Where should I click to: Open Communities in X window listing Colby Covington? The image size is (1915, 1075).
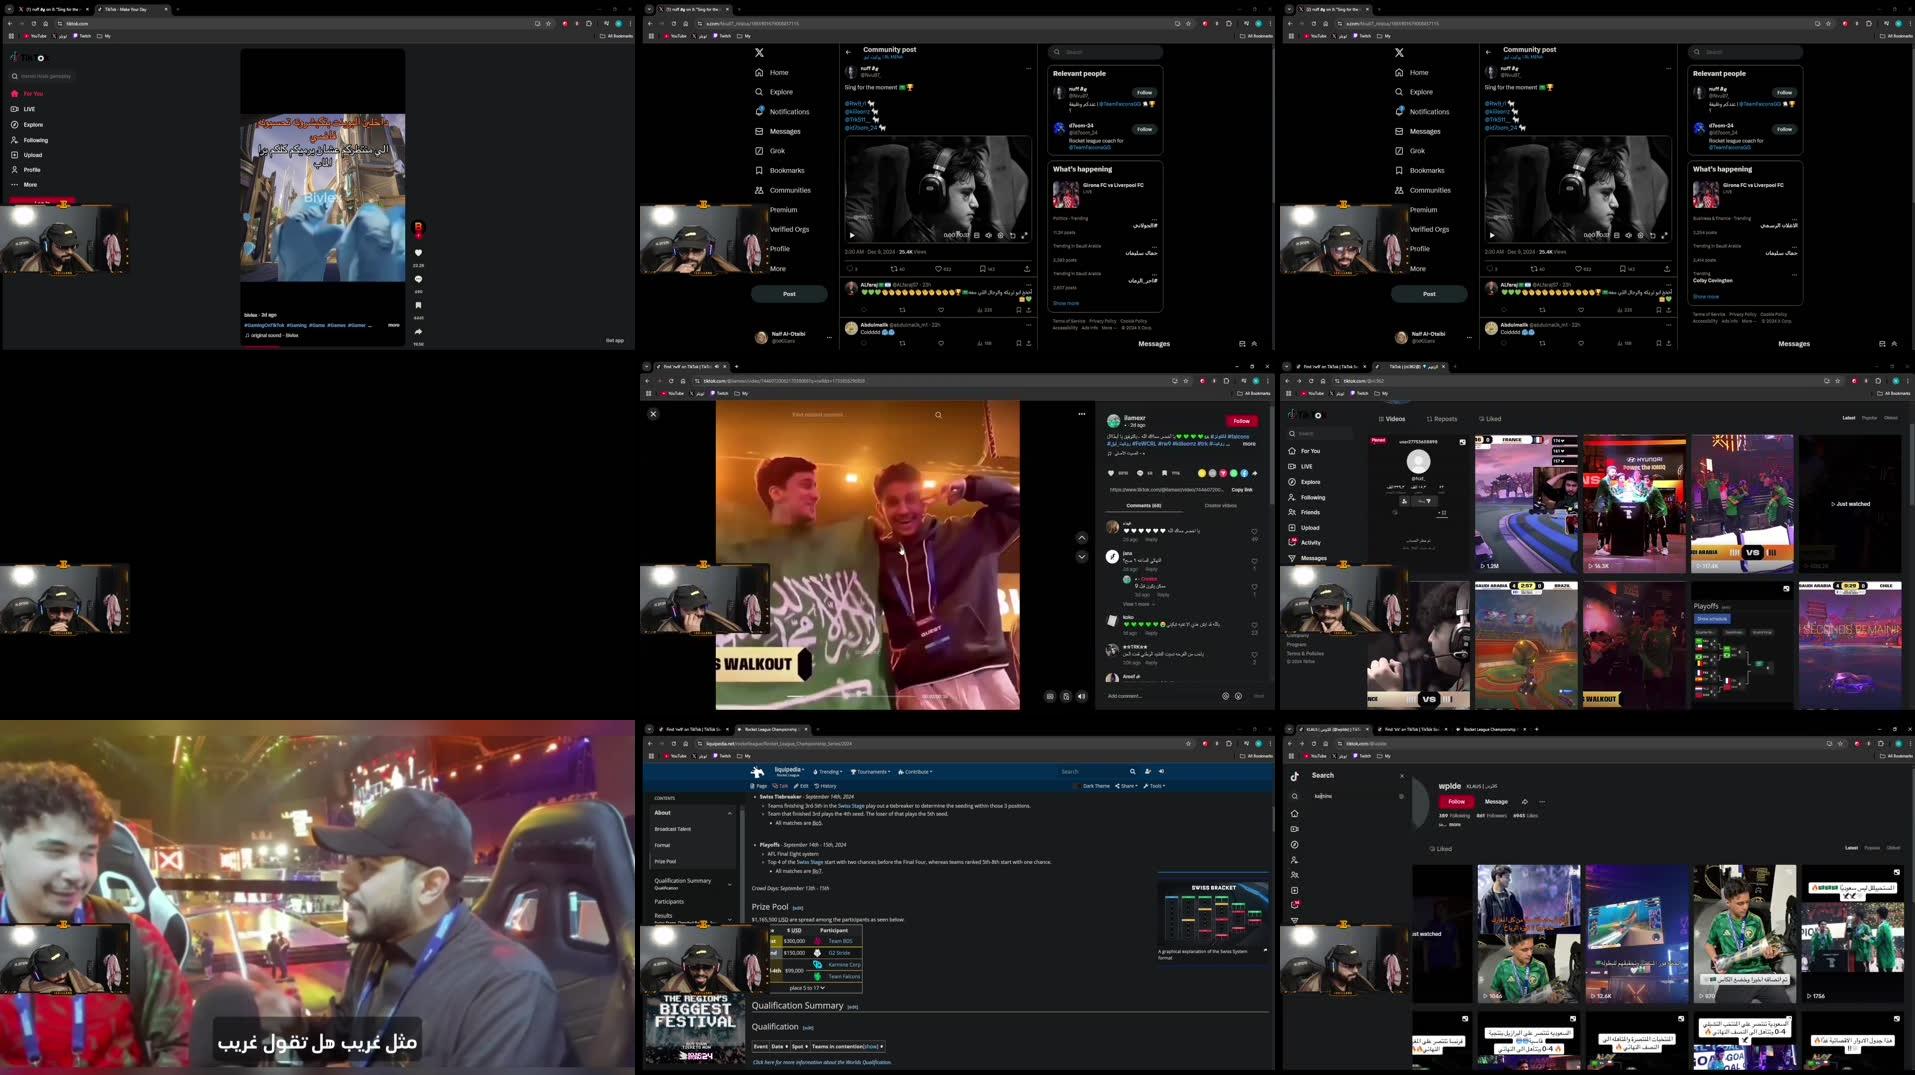[1423, 190]
